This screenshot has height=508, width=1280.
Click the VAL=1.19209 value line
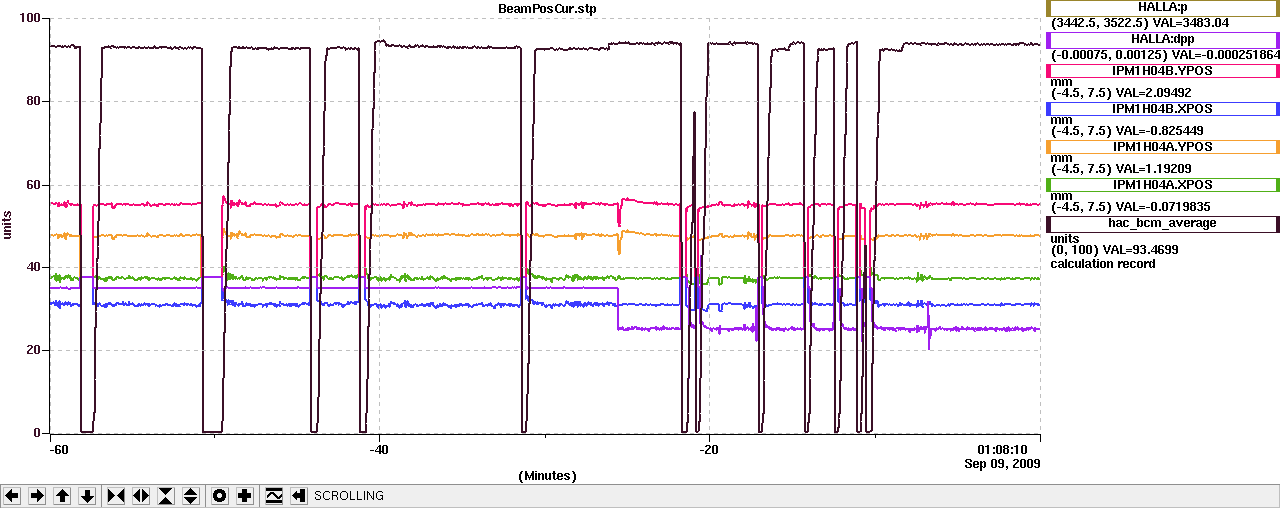coord(1121,169)
